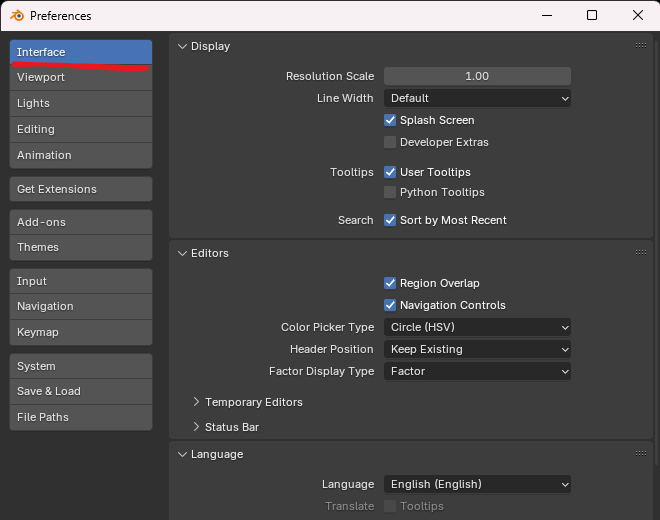This screenshot has height=520, width=660.
Task: Open the Animation preferences tab
Action: coord(81,155)
